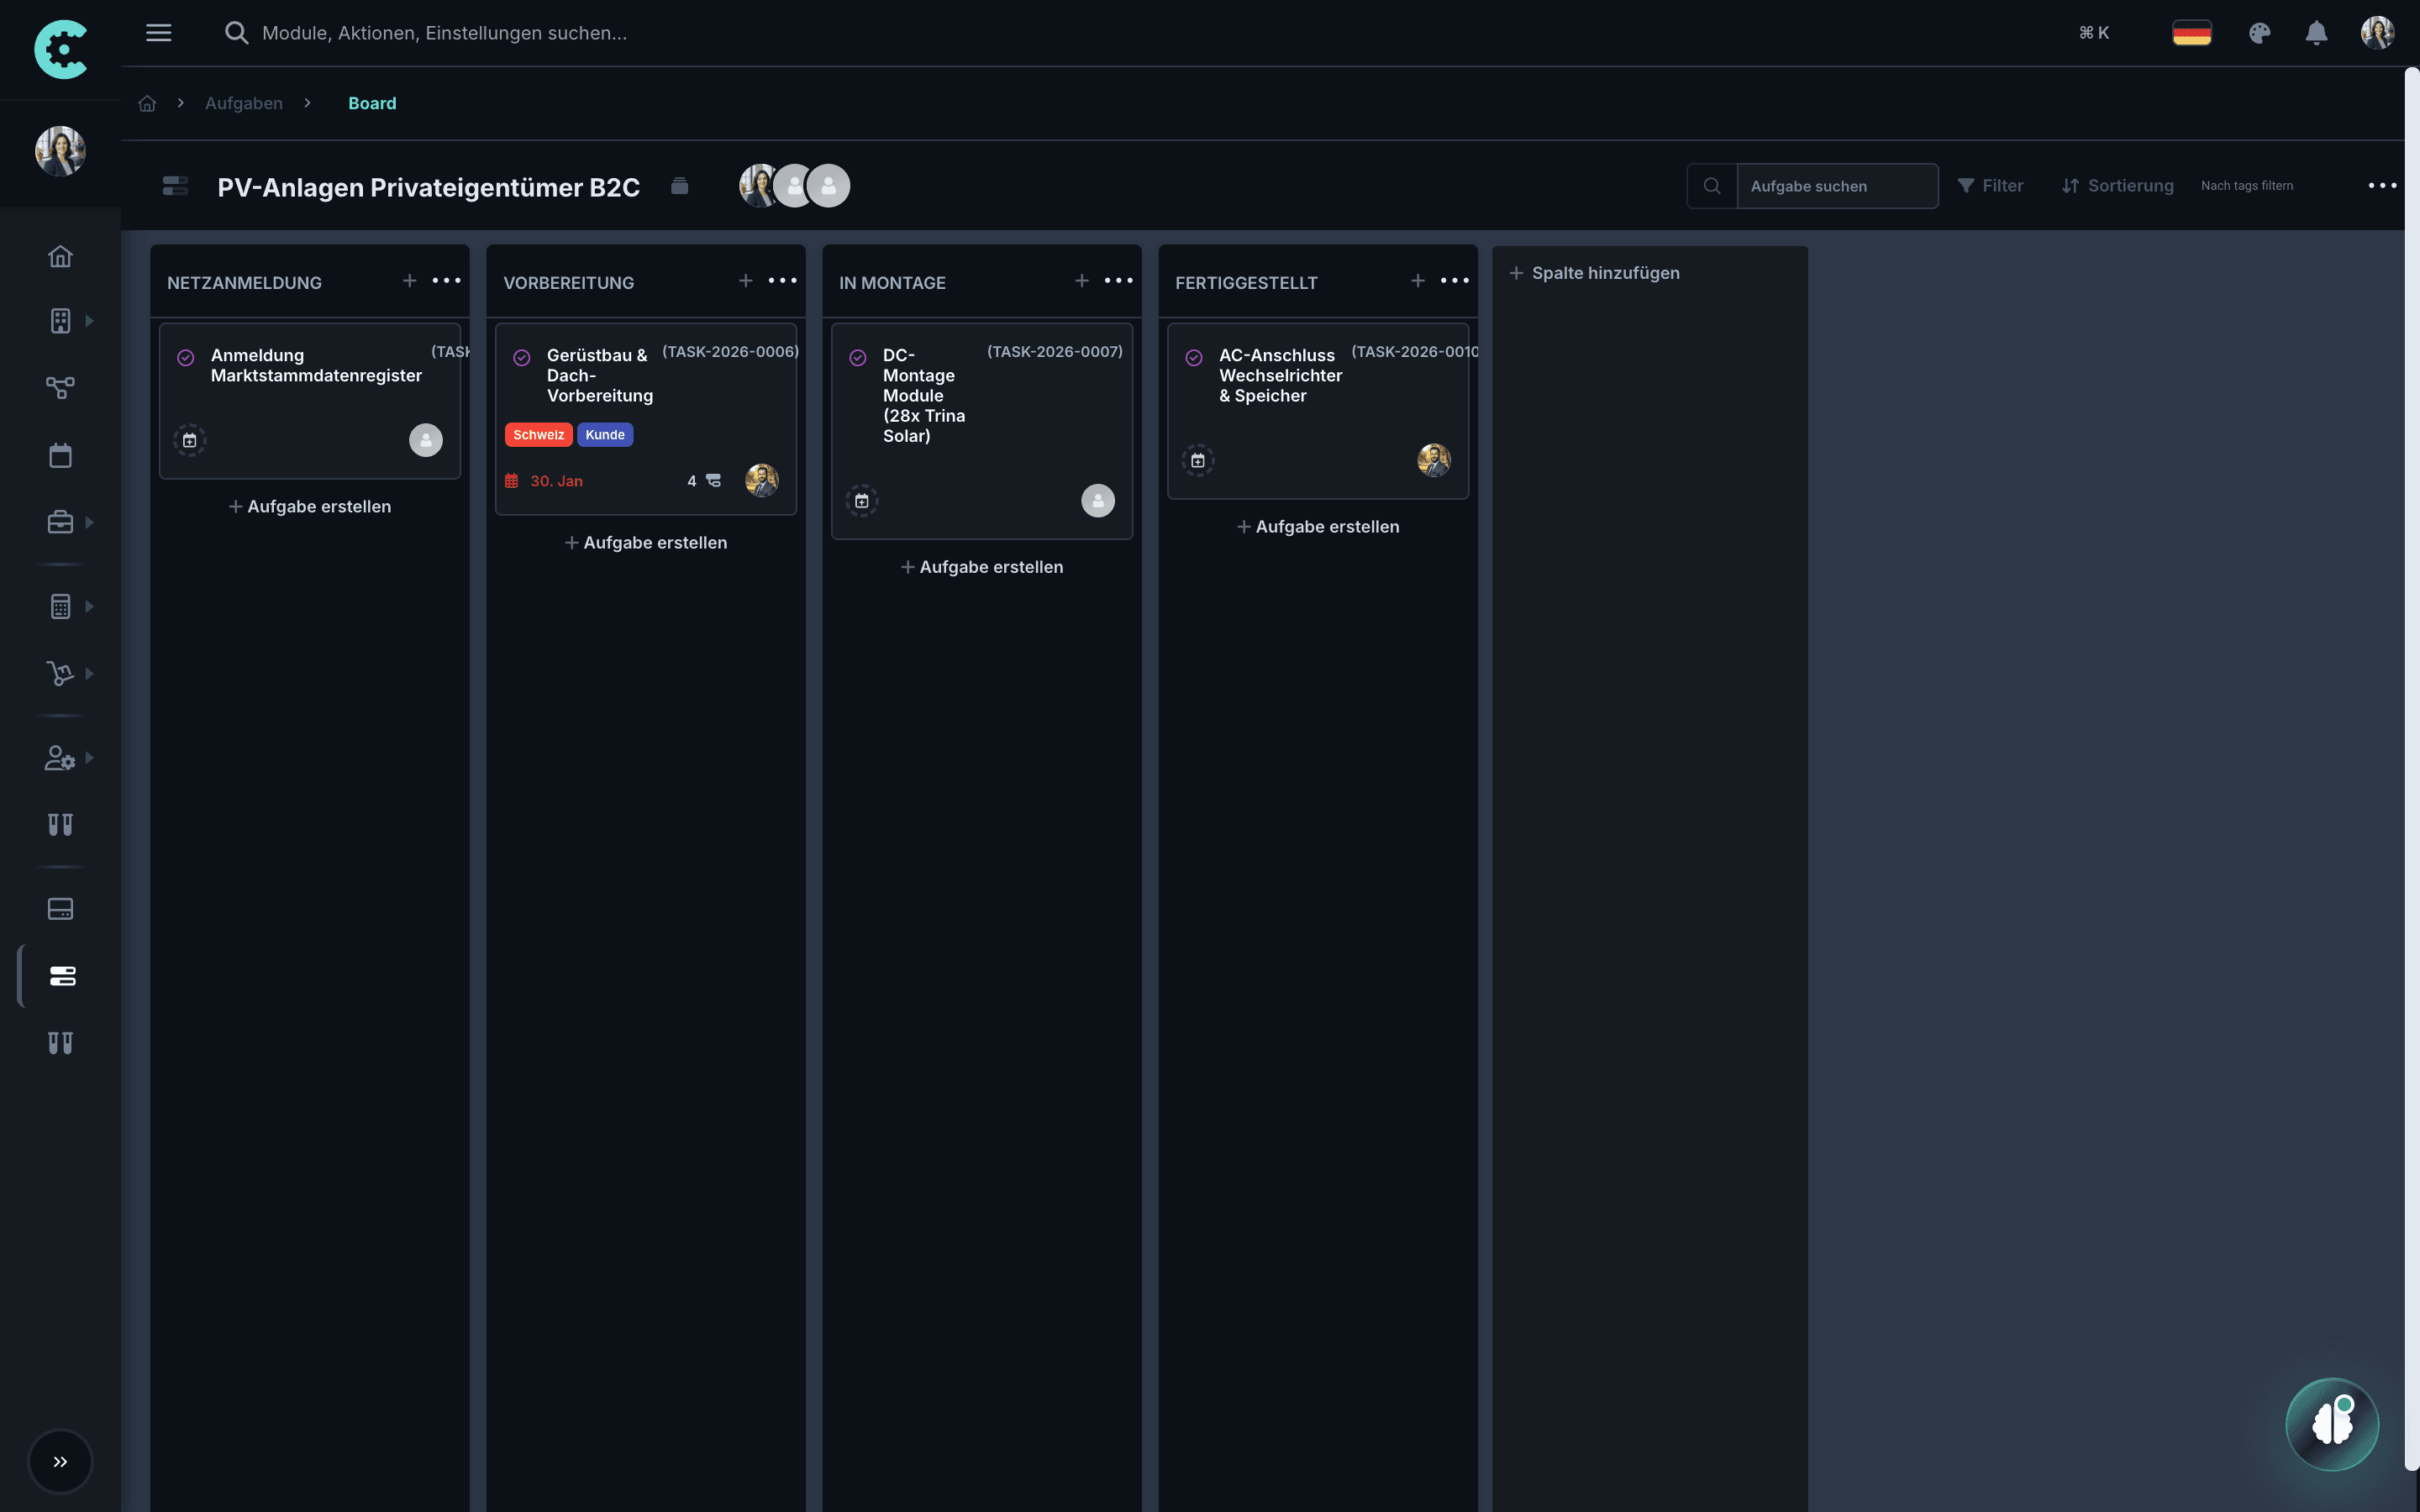
Task: Select the calendar icon in the sidebar
Action: (x=60, y=455)
